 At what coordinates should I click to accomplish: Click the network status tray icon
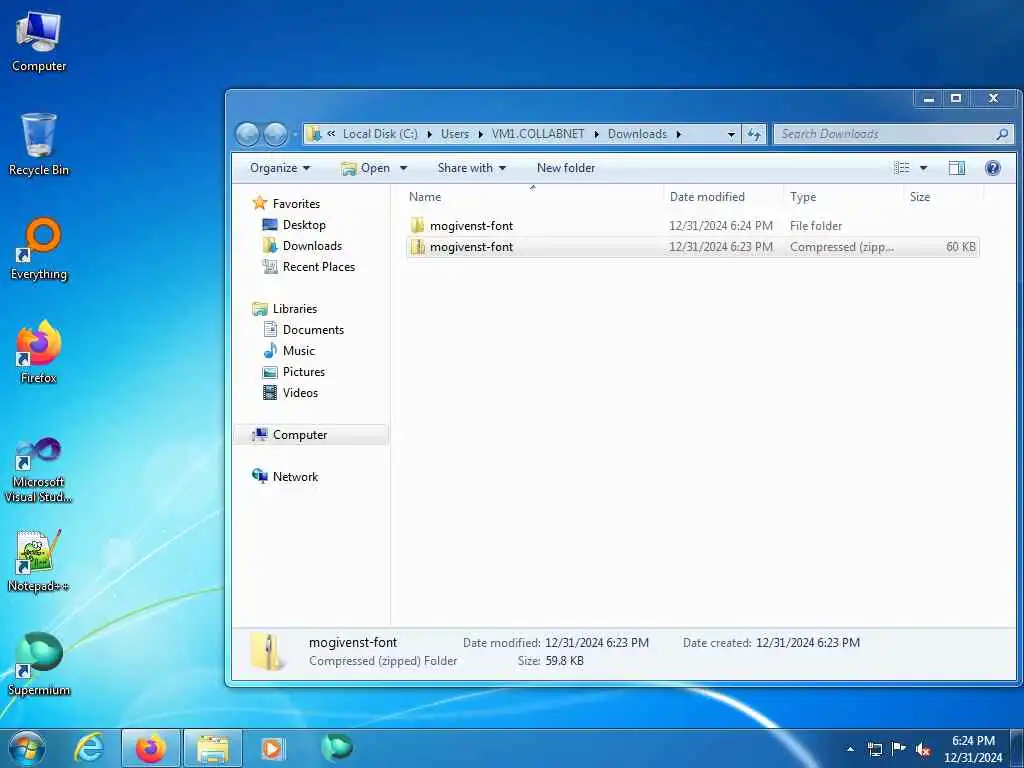[x=874, y=749]
